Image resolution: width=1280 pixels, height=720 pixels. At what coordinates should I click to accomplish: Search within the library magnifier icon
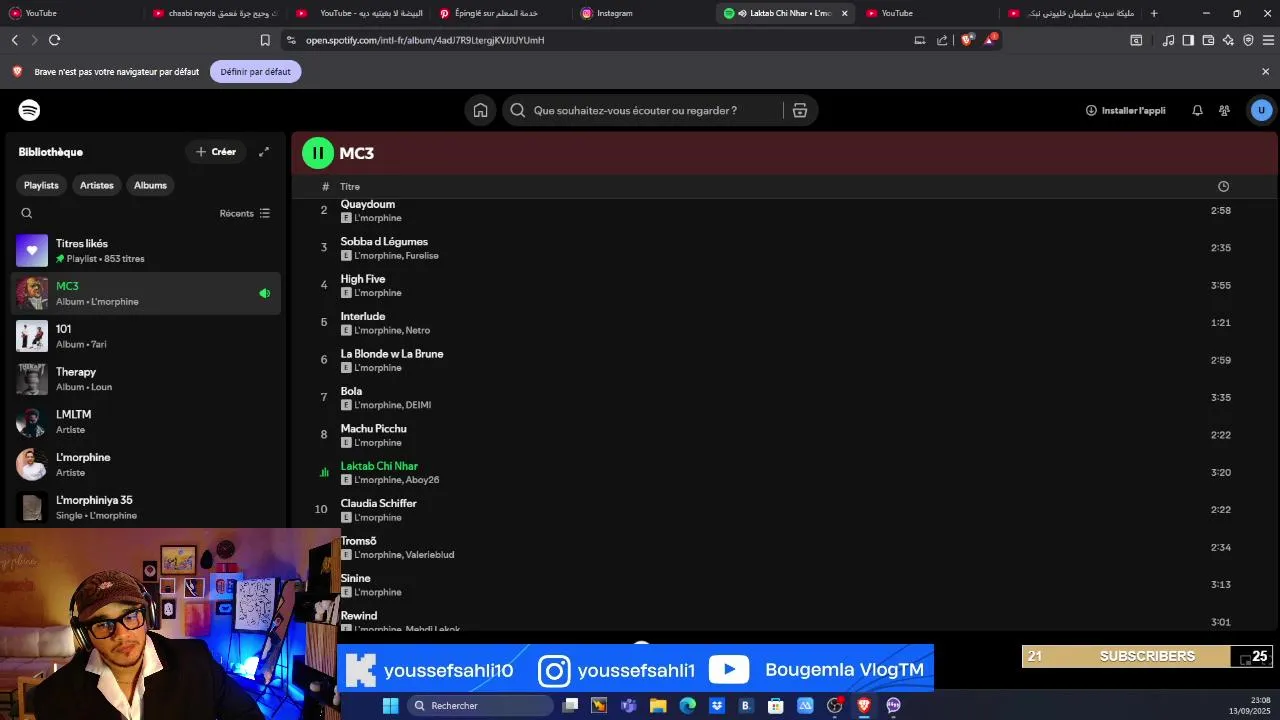pos(27,213)
